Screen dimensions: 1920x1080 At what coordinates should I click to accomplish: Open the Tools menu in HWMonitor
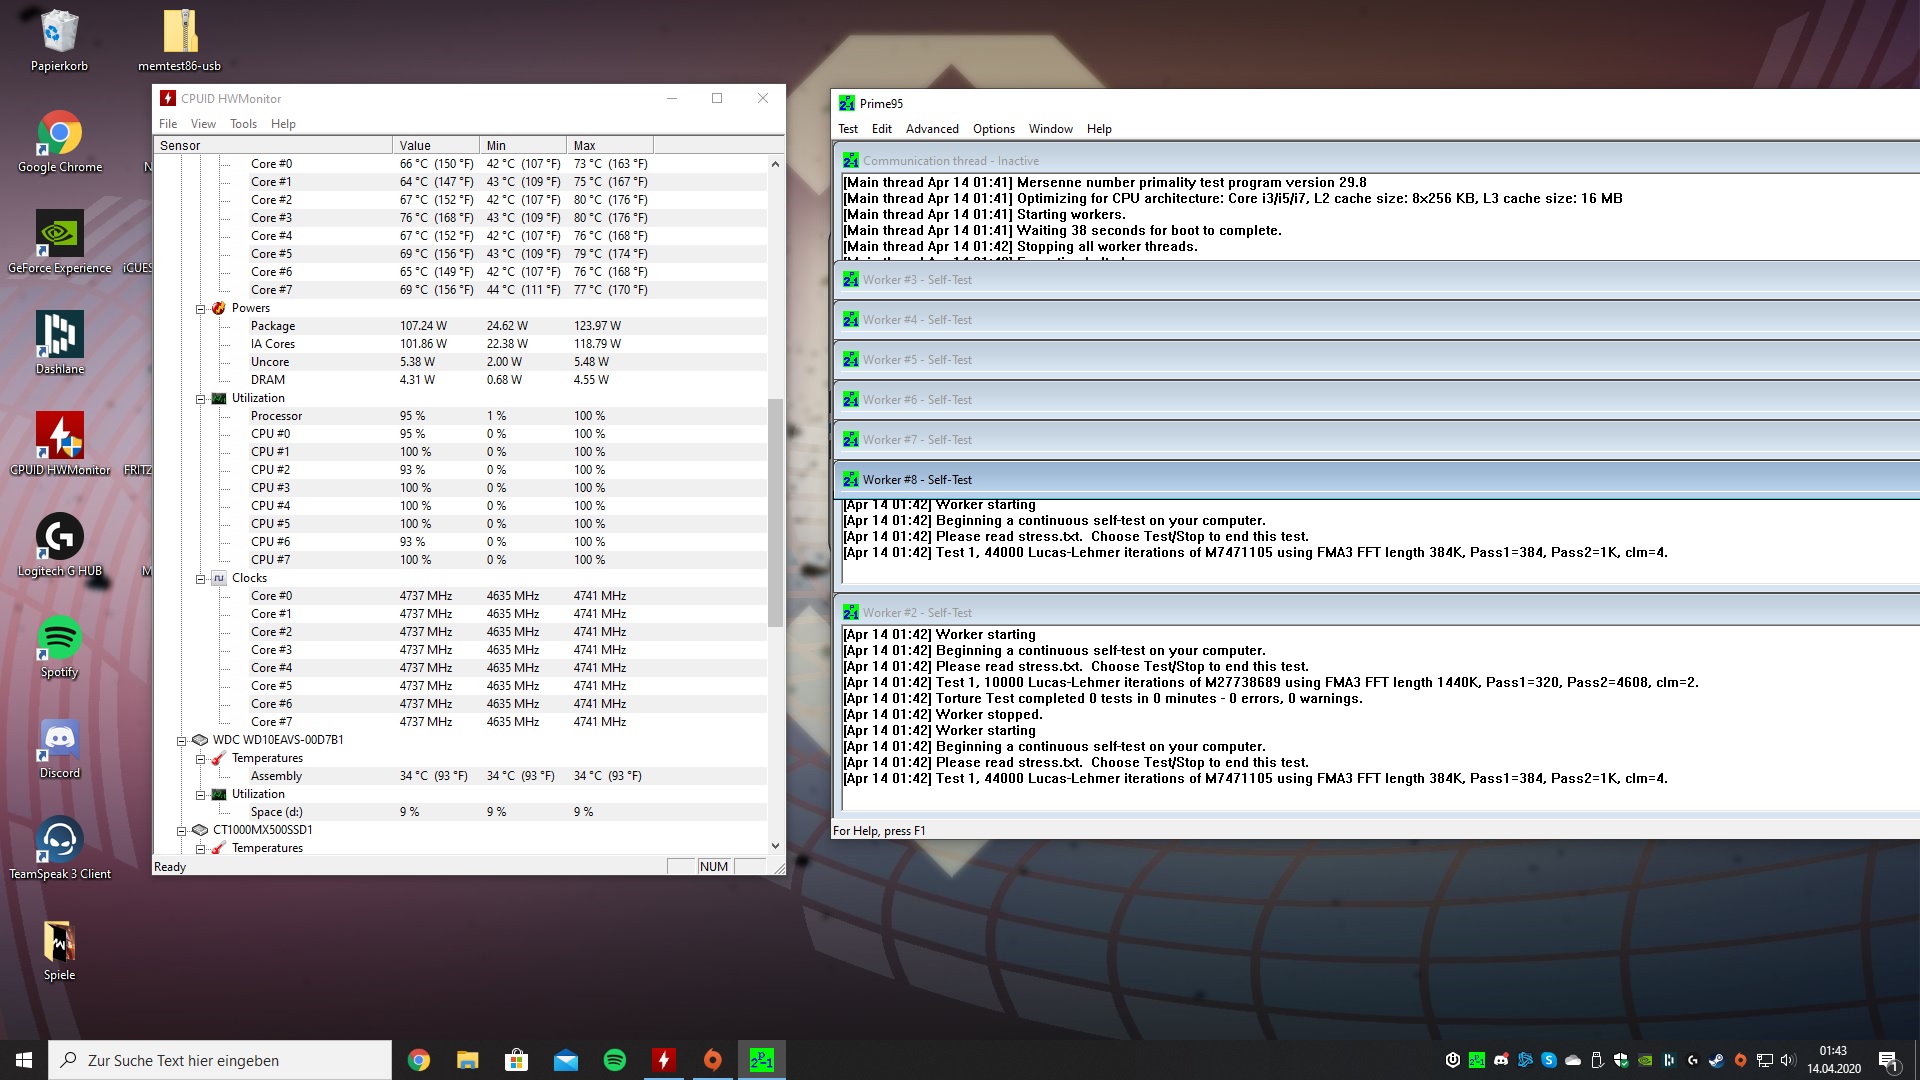click(x=243, y=123)
